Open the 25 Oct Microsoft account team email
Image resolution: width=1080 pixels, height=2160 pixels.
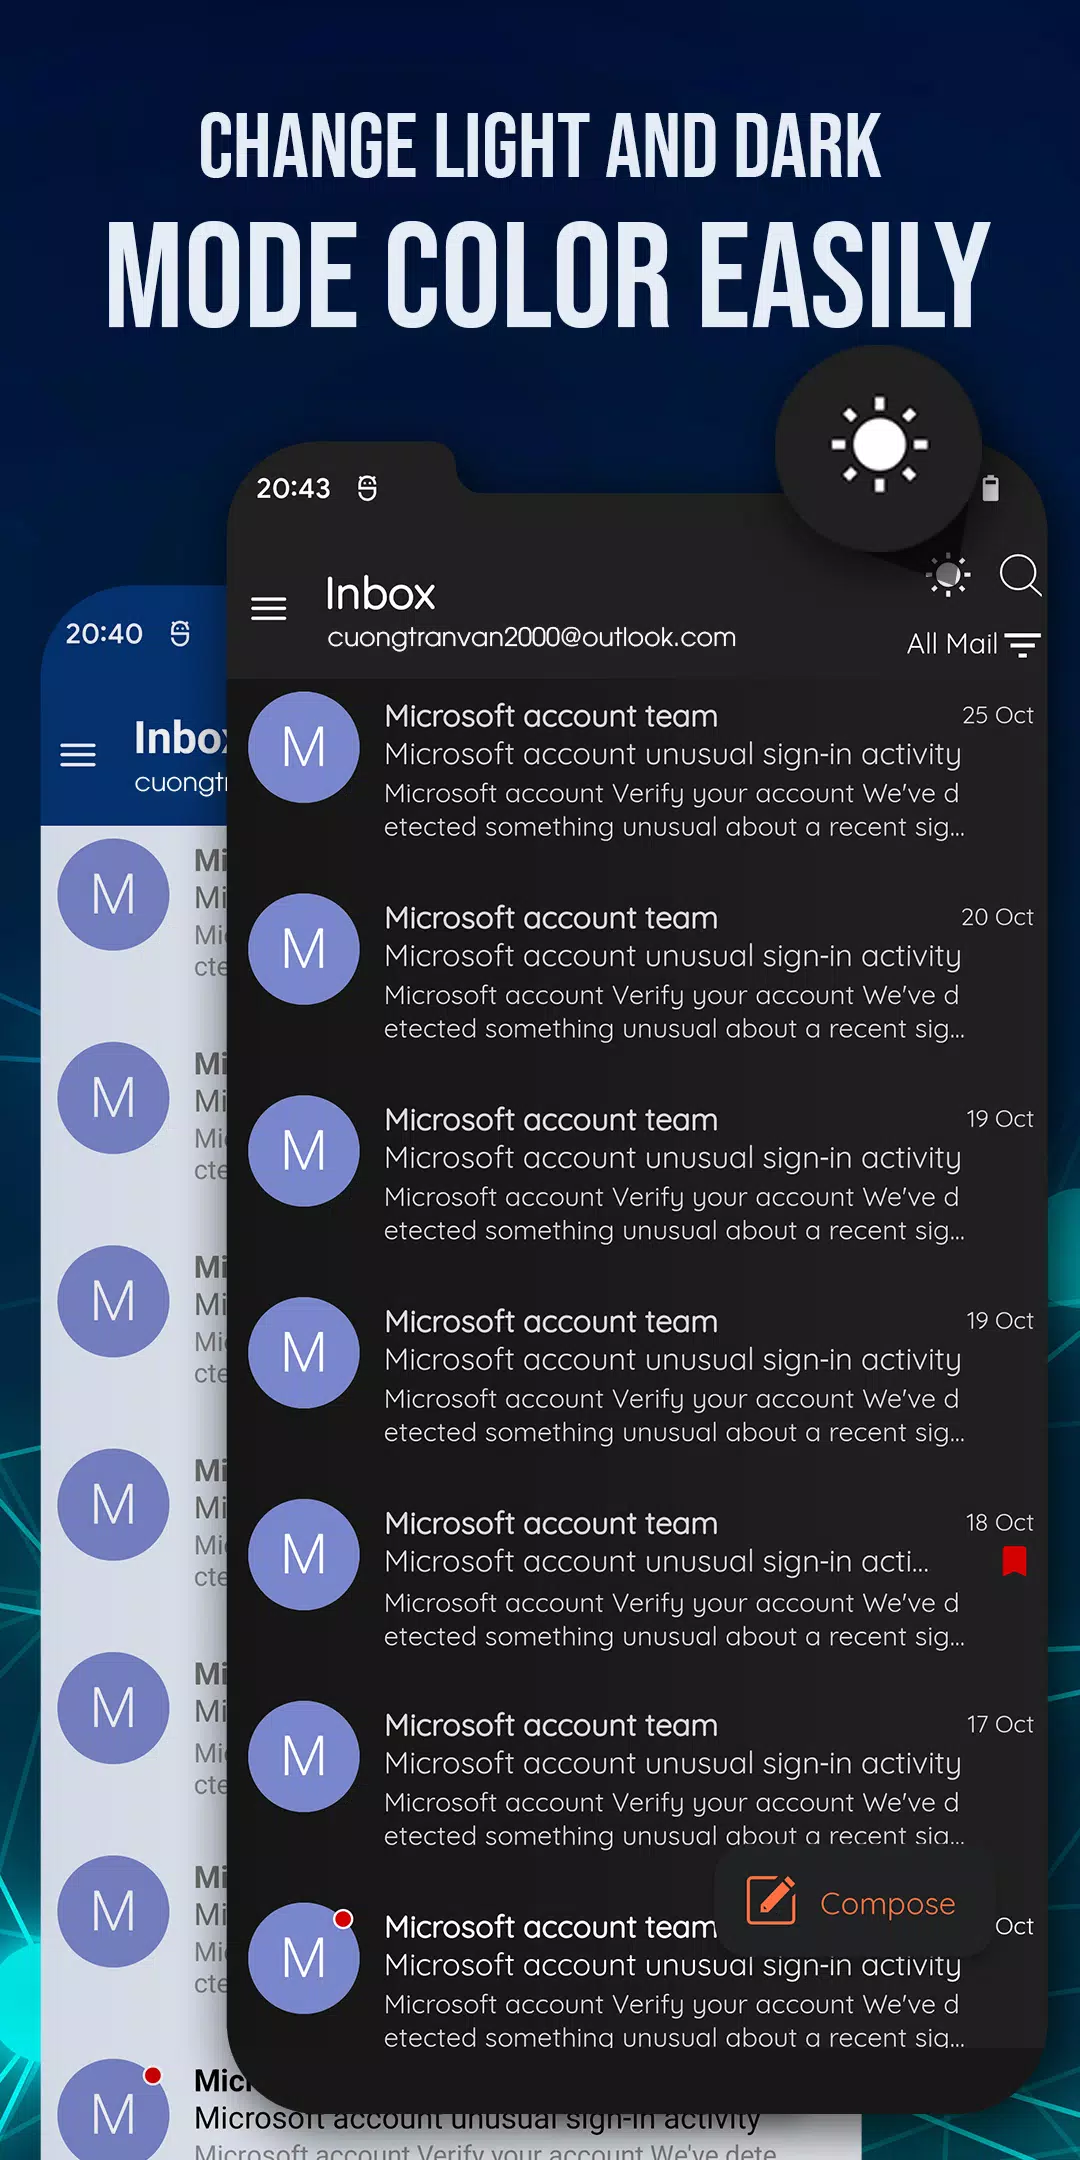[x=672, y=770]
